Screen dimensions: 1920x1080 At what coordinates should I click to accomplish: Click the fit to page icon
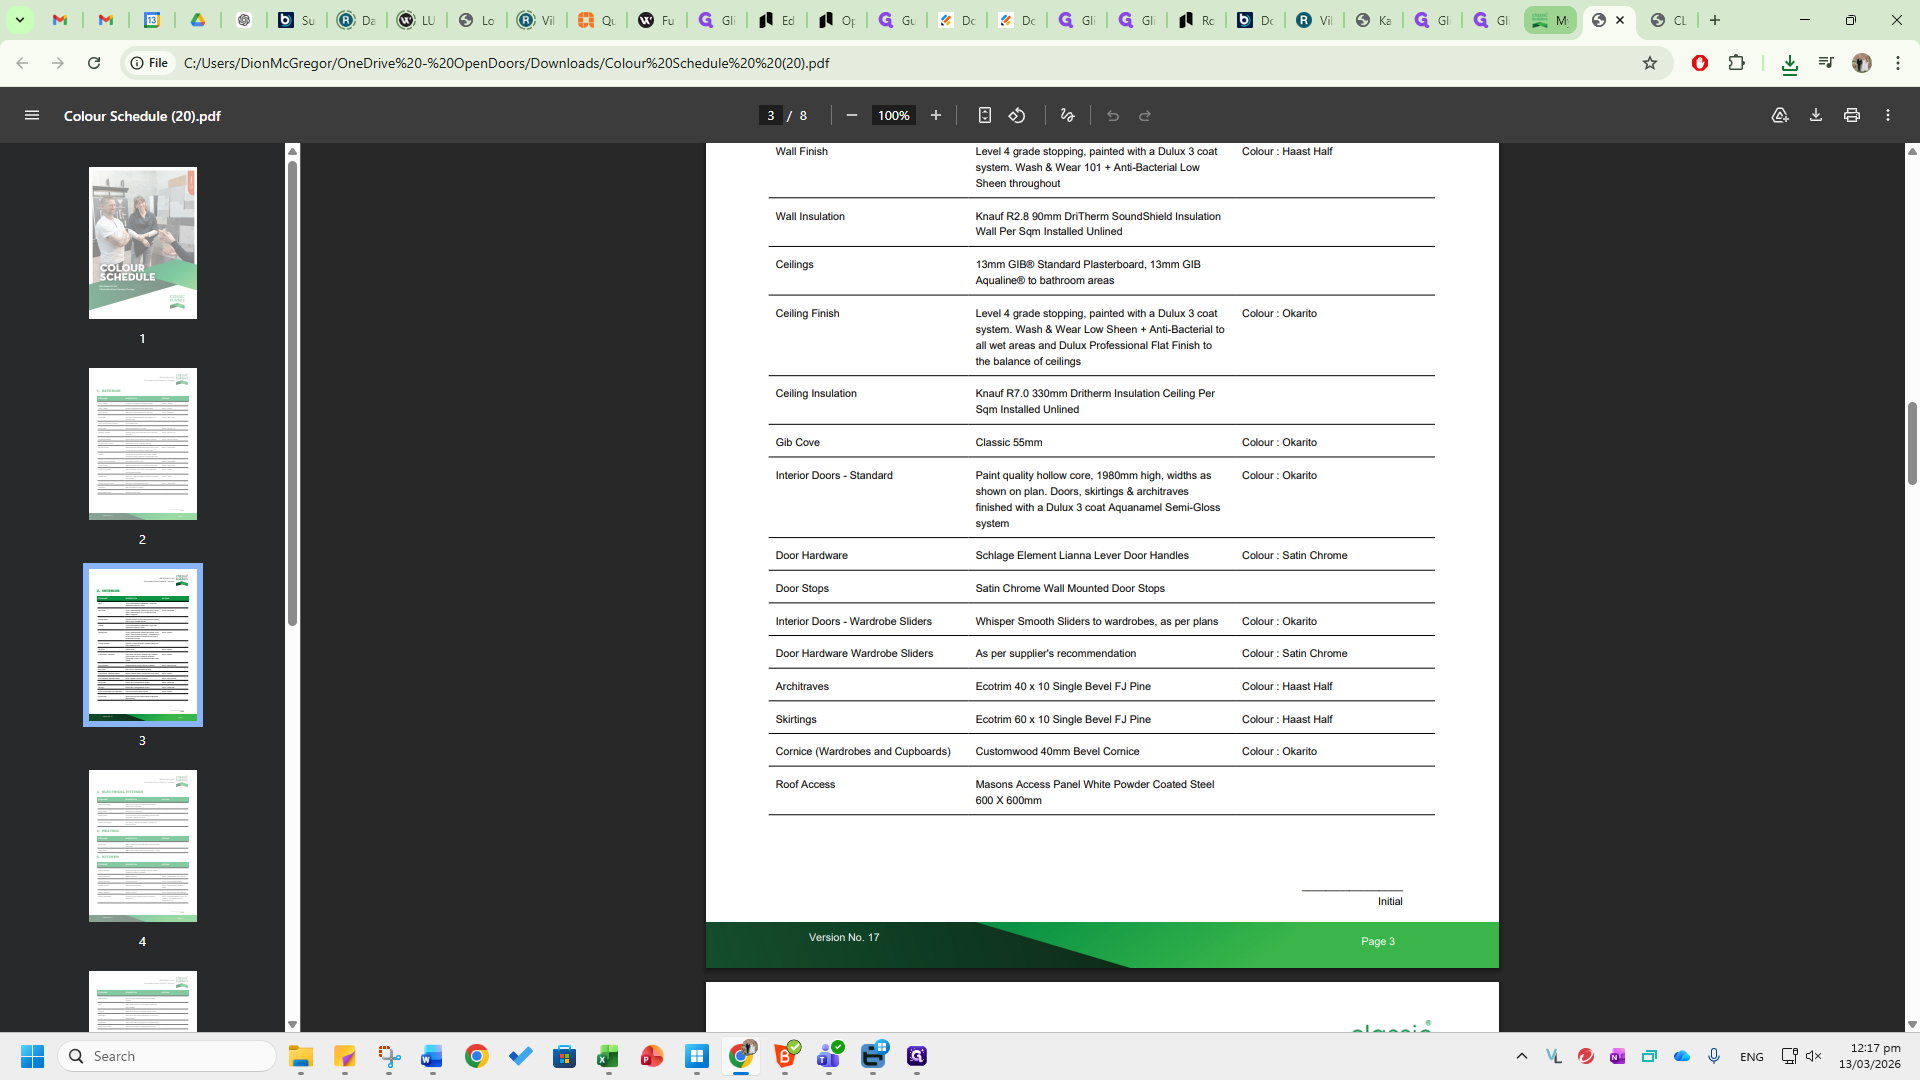[985, 116]
